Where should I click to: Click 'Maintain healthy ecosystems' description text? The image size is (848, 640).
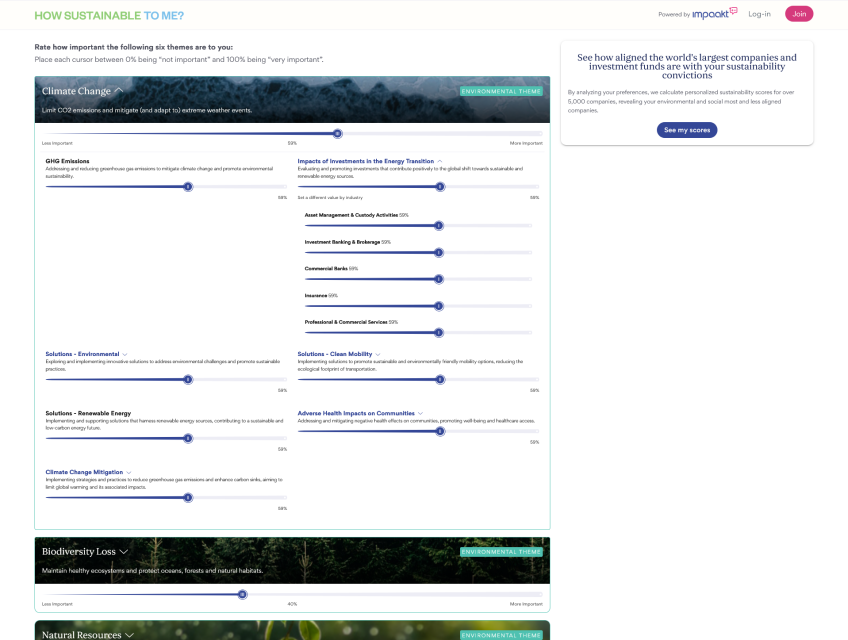click(x=153, y=571)
